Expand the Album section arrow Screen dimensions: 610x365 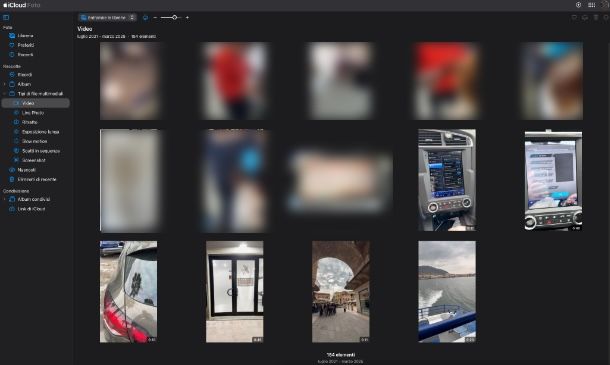pos(5,84)
